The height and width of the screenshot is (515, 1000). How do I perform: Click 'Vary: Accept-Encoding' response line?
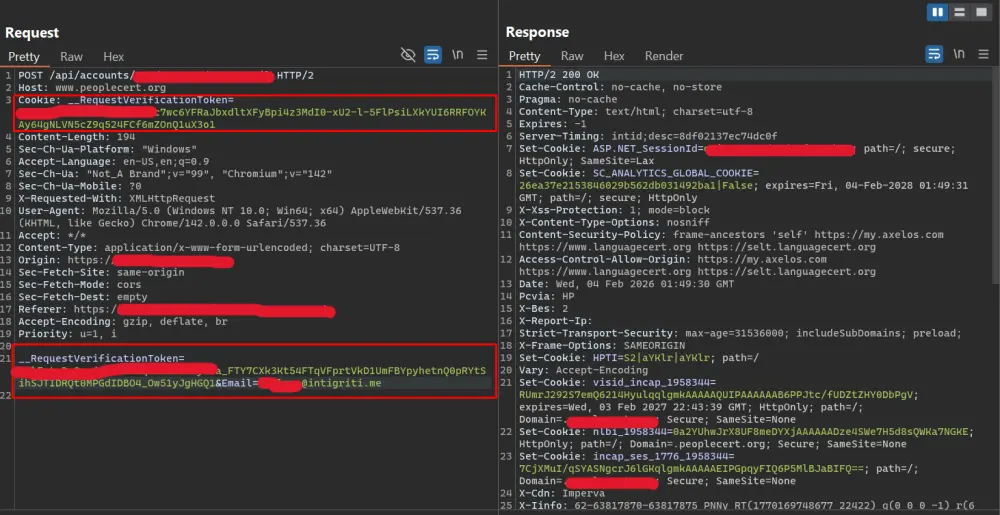(x=583, y=370)
